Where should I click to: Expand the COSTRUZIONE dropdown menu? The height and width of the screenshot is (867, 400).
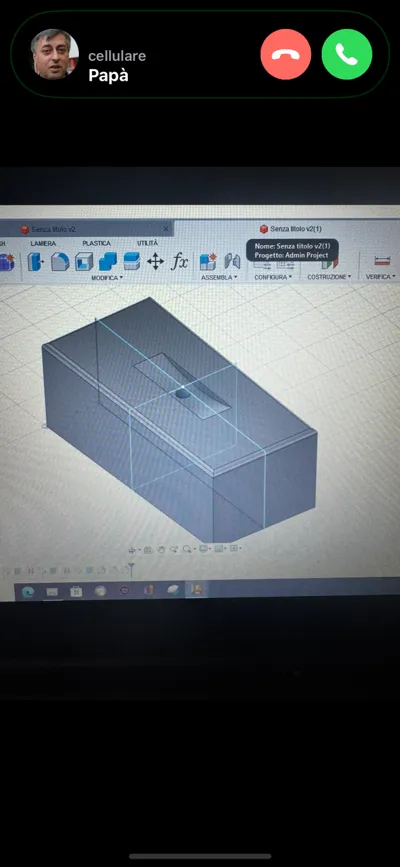click(329, 276)
